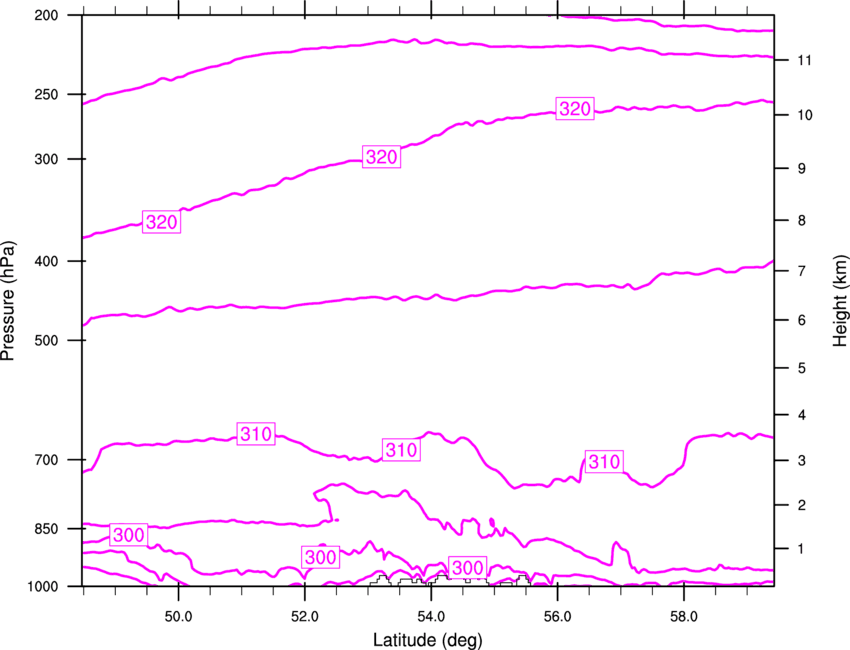Screen dimensions: 850x650
Task: Pick the 2 km height tick label
Action: pyautogui.click(x=801, y=505)
